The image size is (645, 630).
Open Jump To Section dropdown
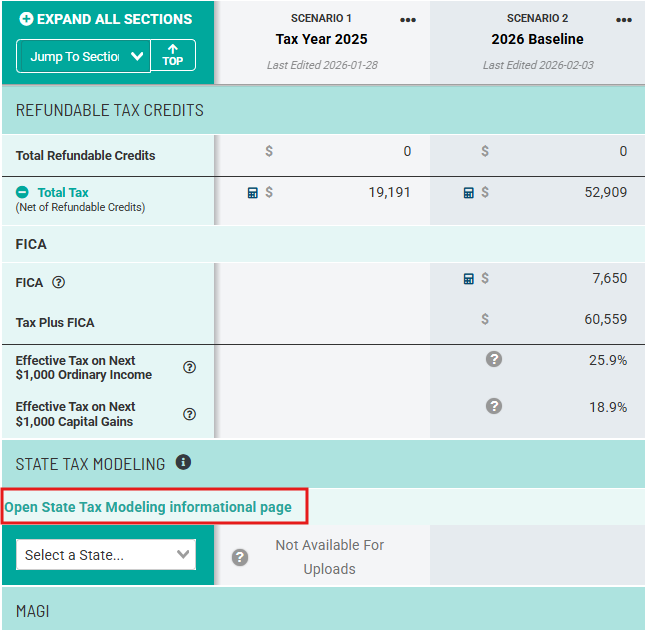click(x=83, y=56)
